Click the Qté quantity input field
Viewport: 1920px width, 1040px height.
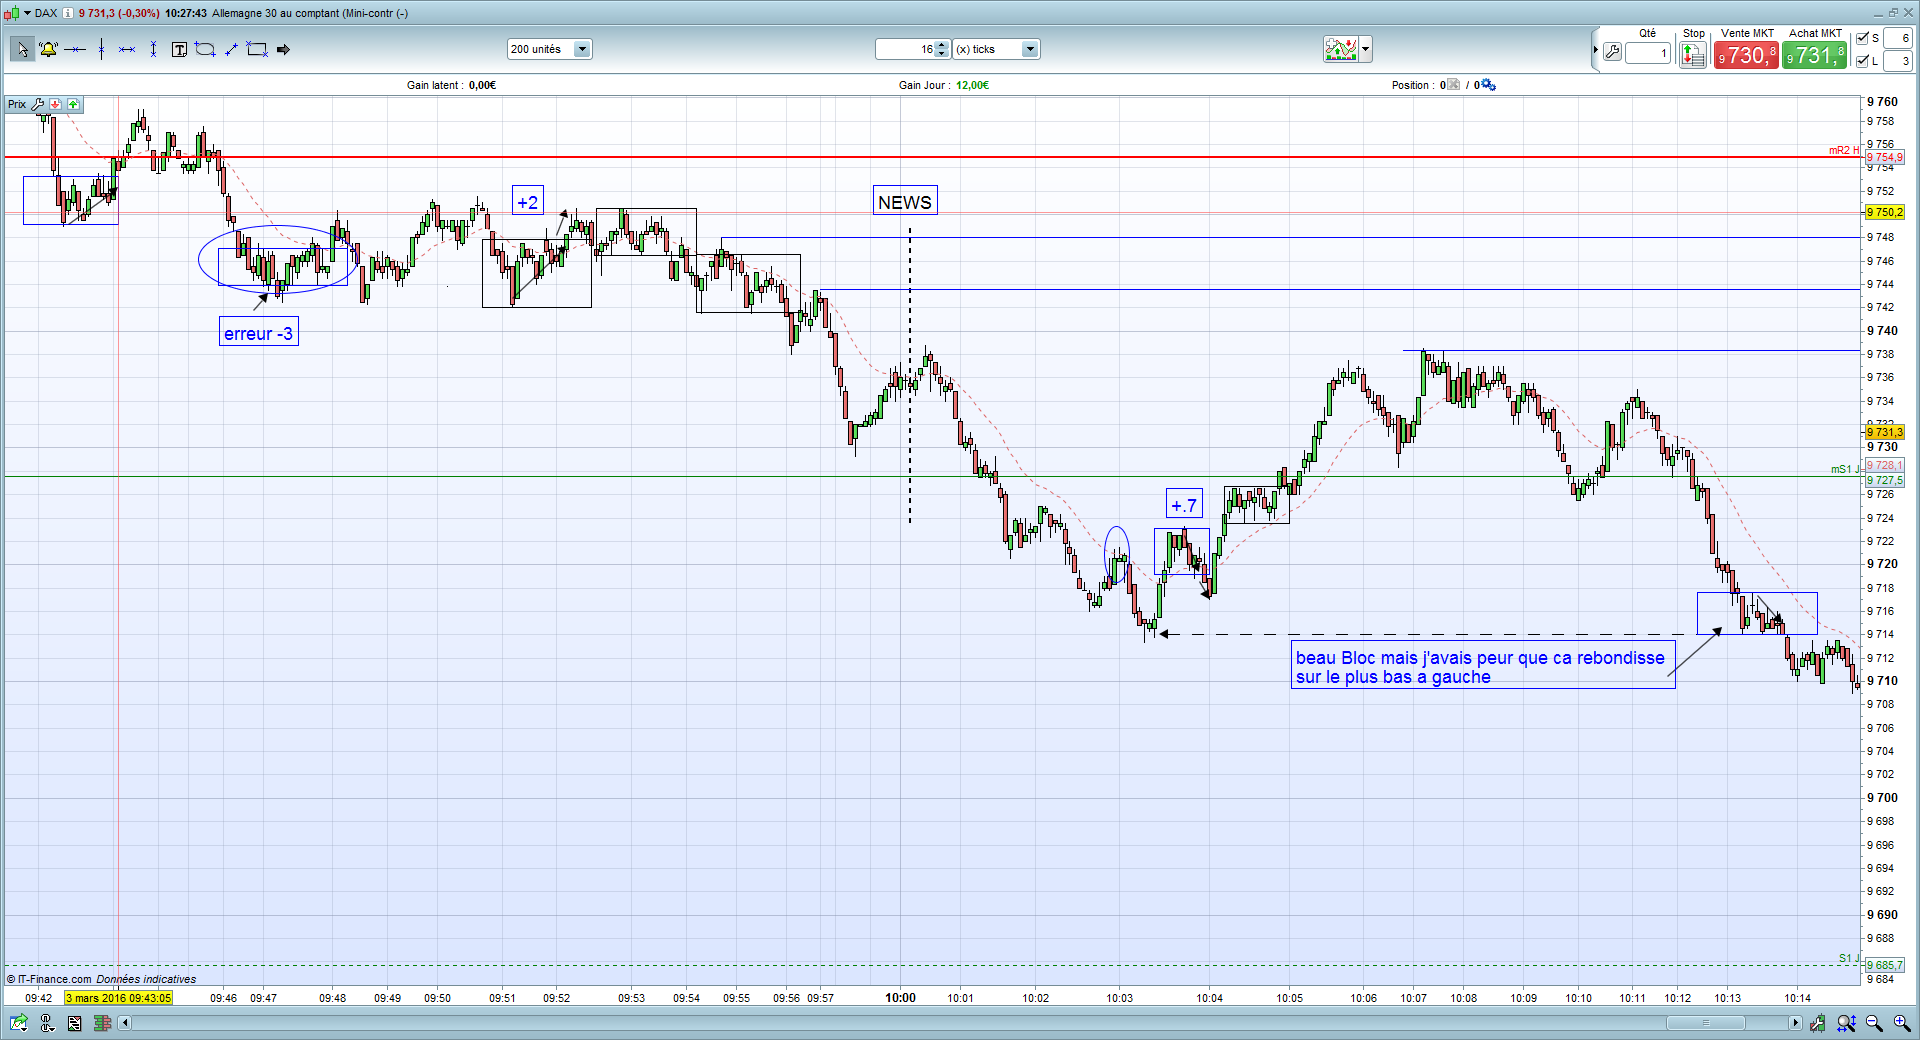(1648, 53)
